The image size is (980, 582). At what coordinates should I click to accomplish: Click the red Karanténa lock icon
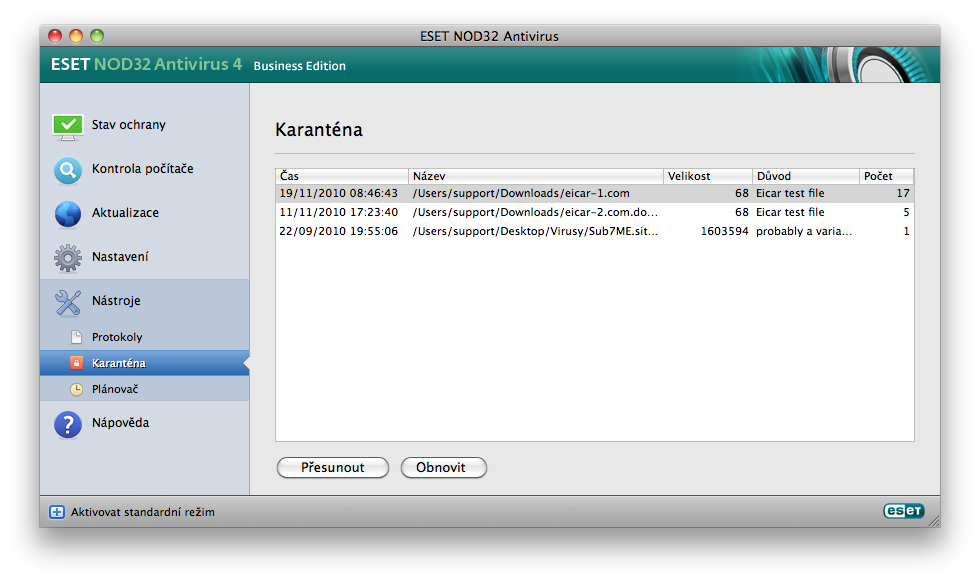point(76,363)
